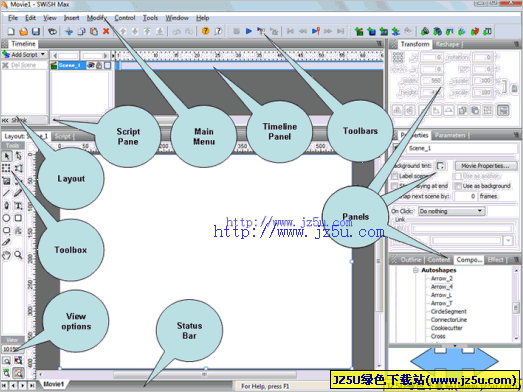Check the Stop playing at end checkbox

coord(395,186)
